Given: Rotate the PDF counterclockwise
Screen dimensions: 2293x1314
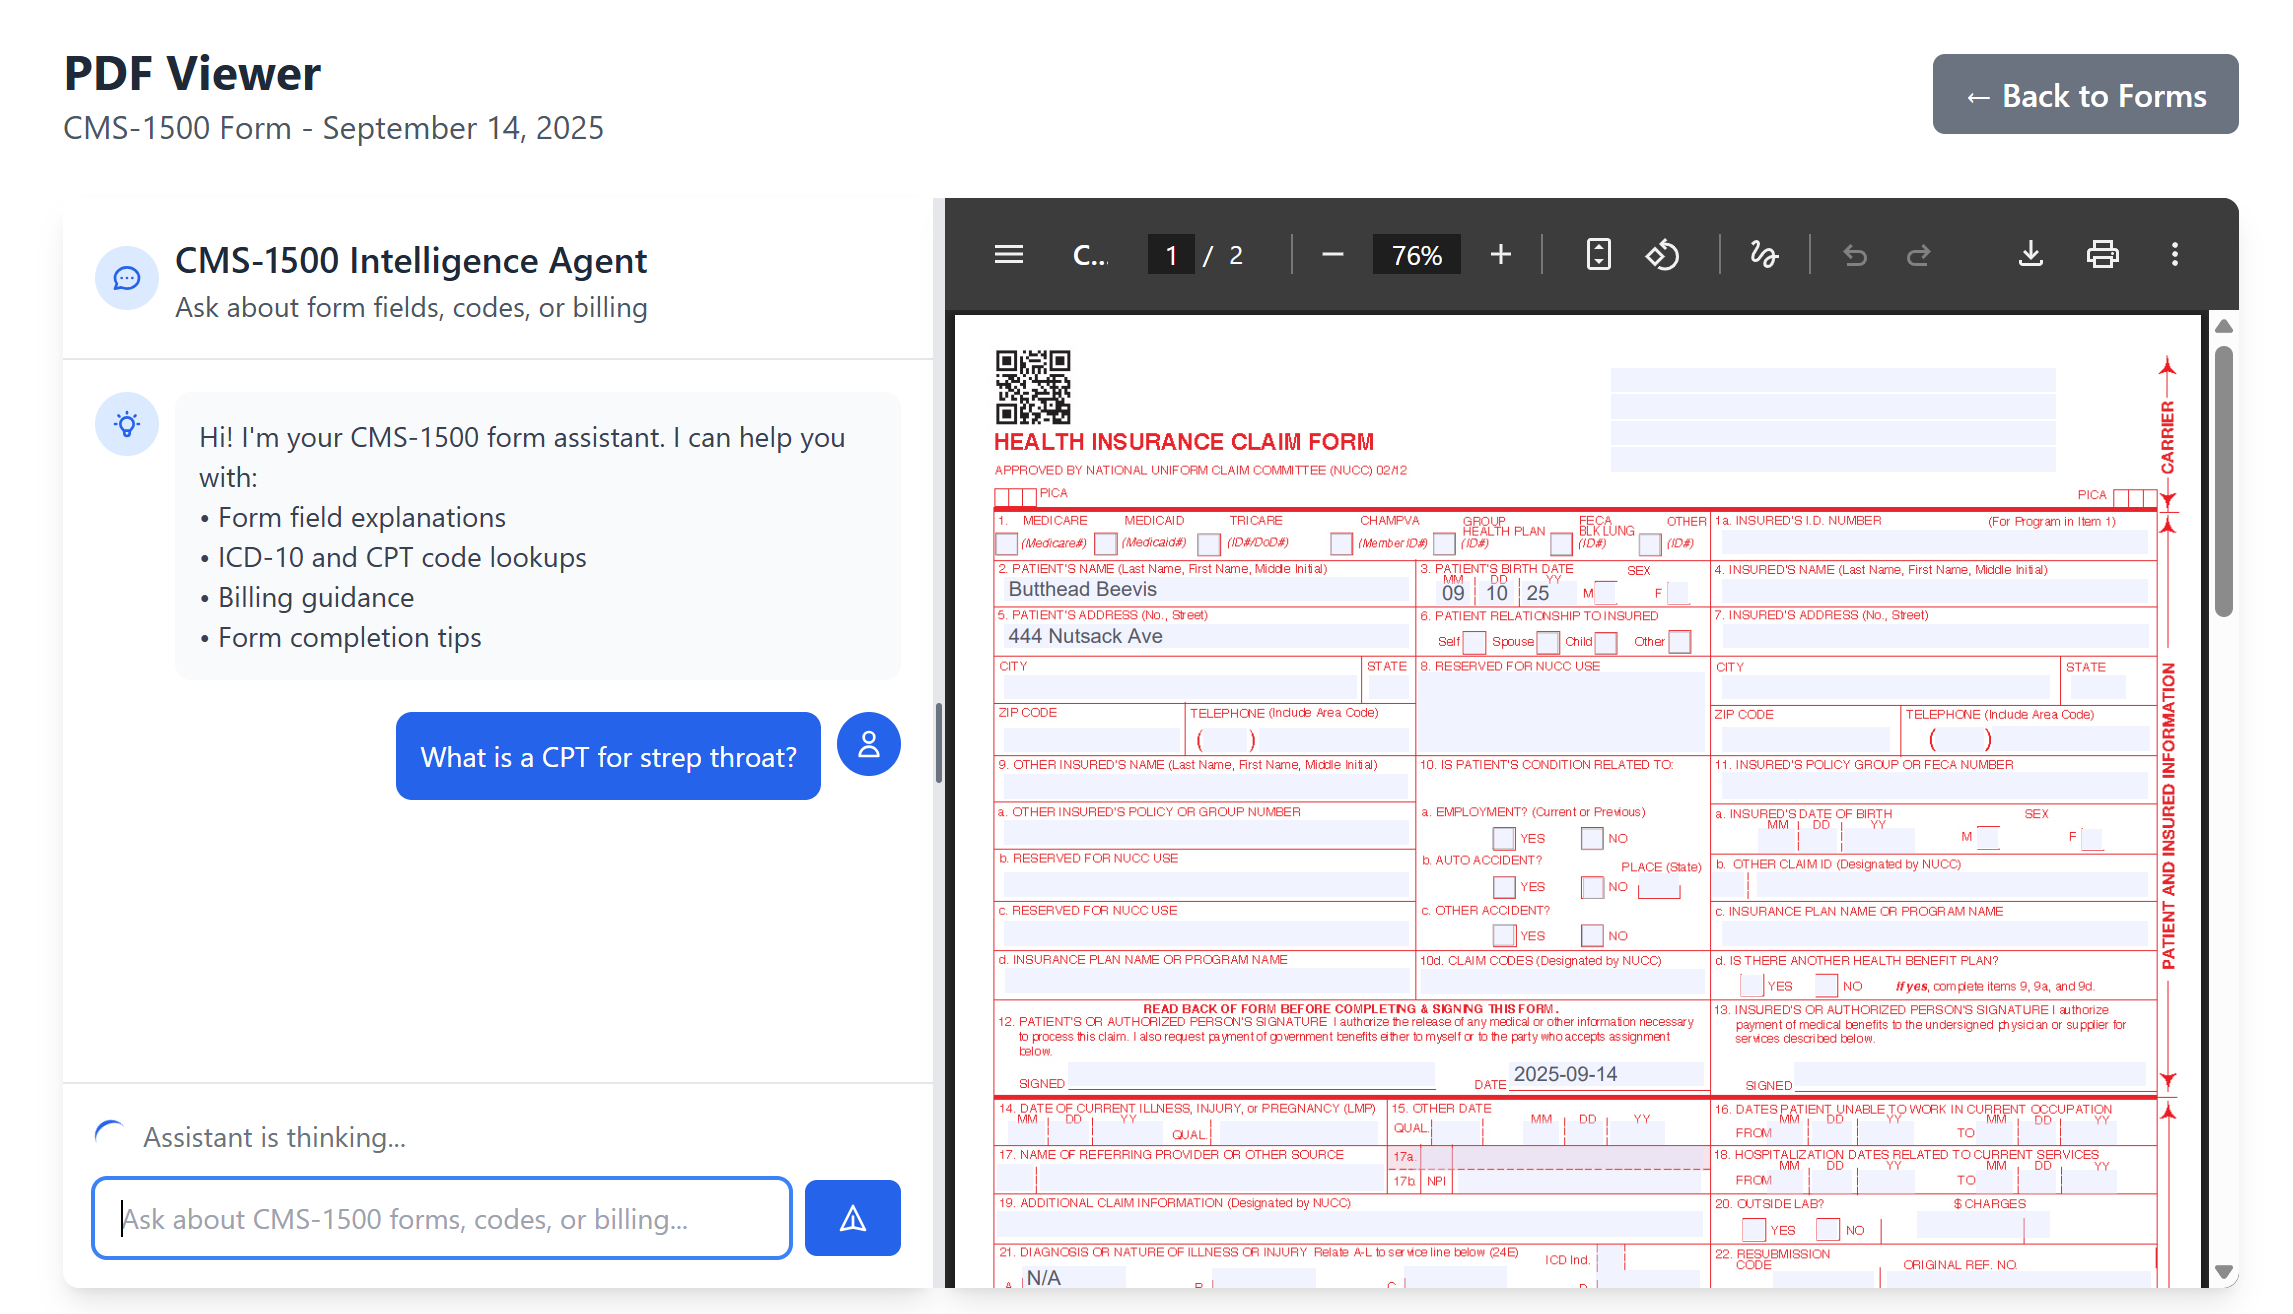Looking at the screenshot, I should point(1662,255).
